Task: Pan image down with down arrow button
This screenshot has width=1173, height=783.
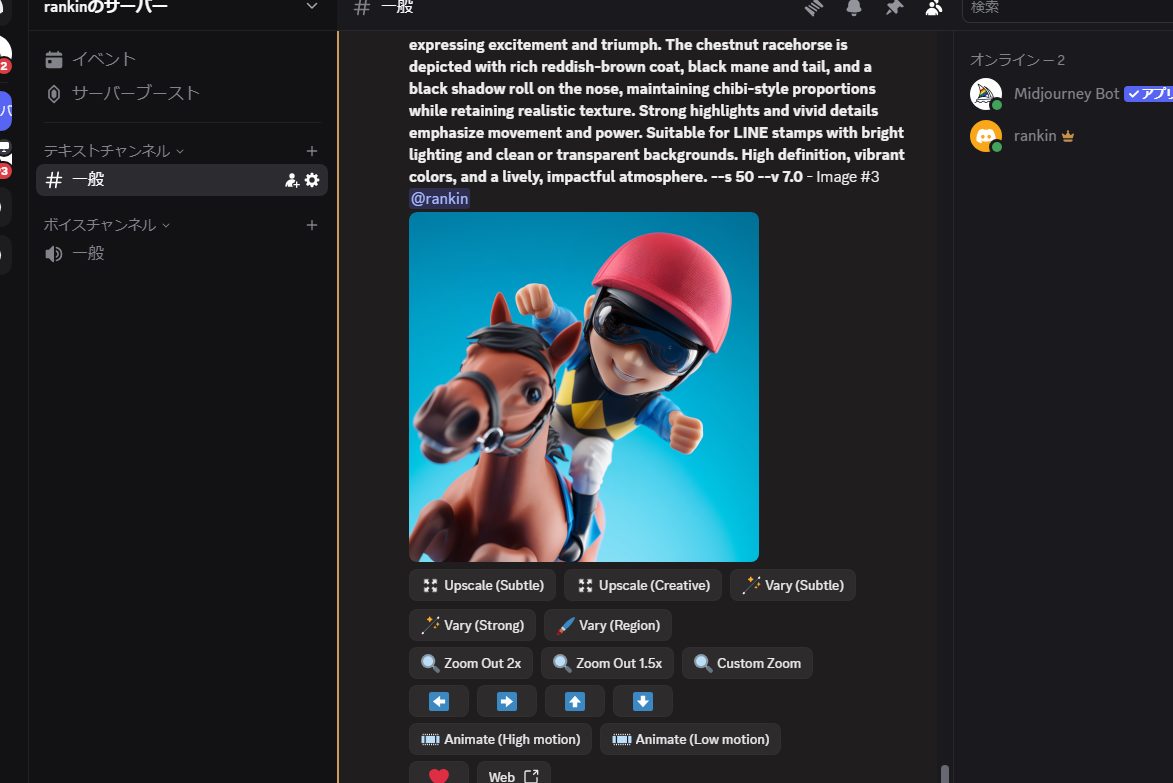Action: coord(643,701)
